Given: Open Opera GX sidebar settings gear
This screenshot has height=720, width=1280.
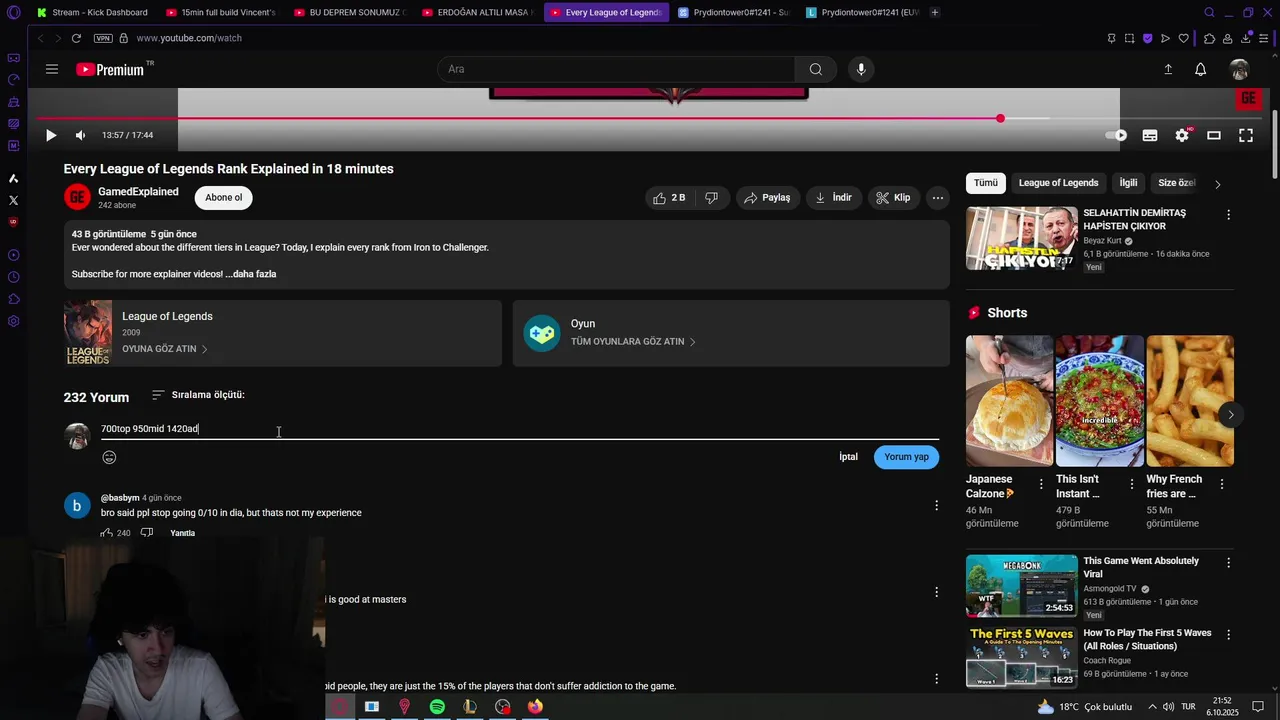Looking at the screenshot, I should 13,321.
